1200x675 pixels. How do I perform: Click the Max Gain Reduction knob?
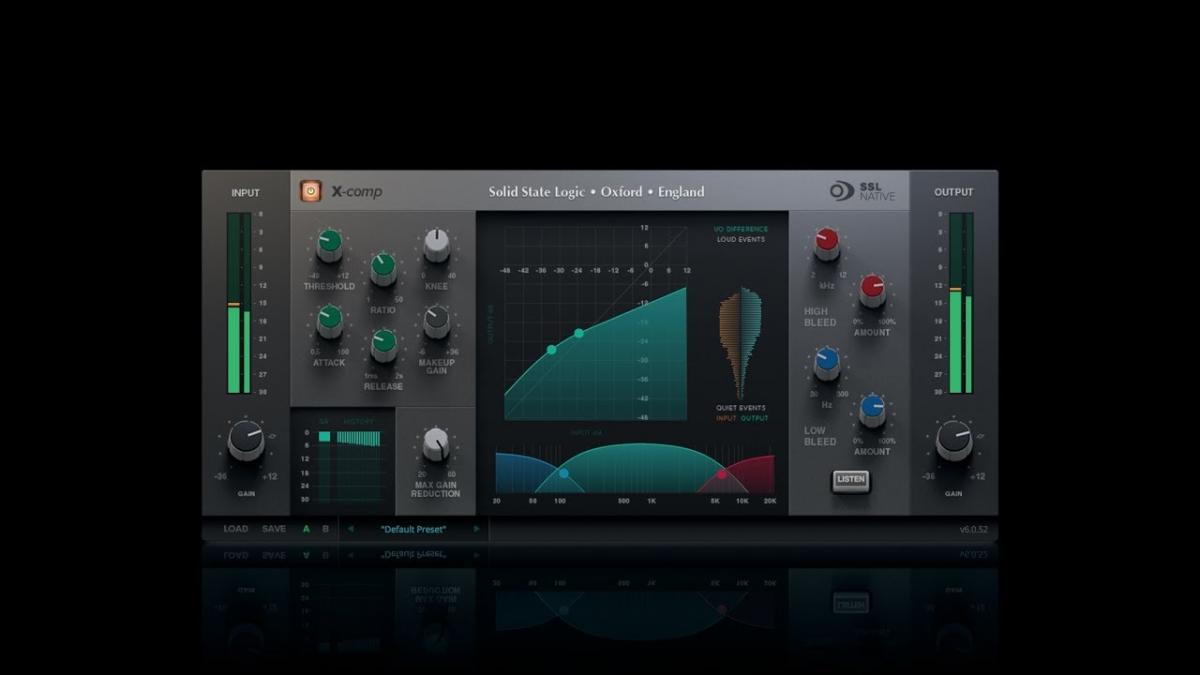point(435,444)
